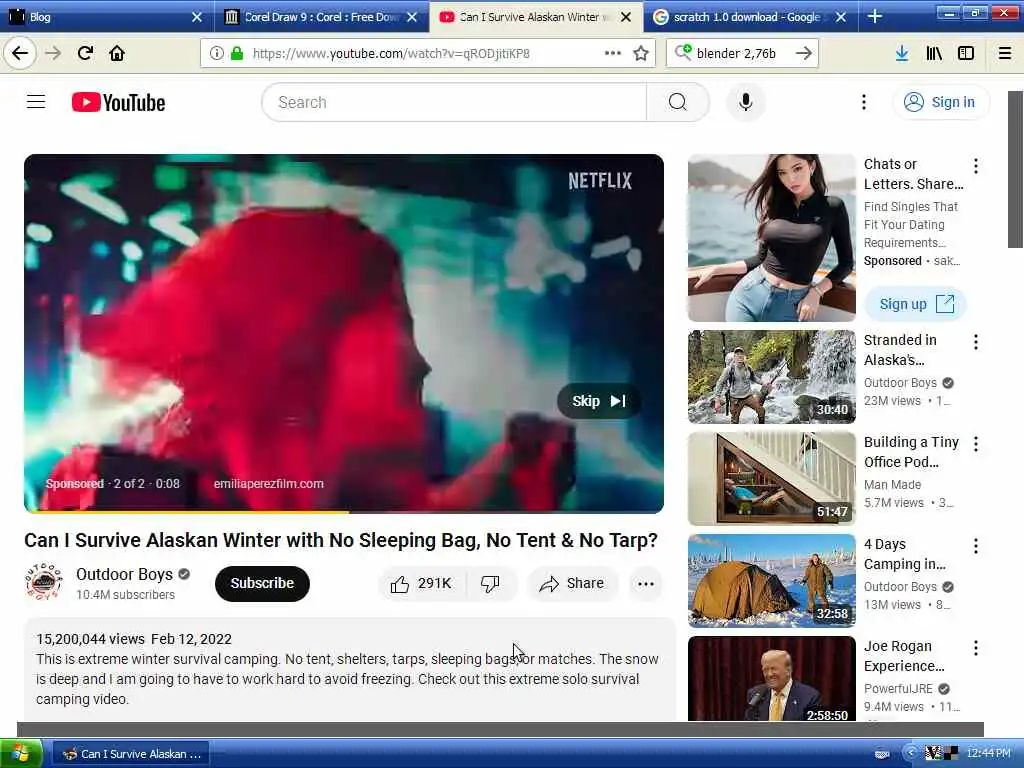Screen dimensions: 1024x768
Task: Skip the Netflix ad
Action: tap(598, 401)
